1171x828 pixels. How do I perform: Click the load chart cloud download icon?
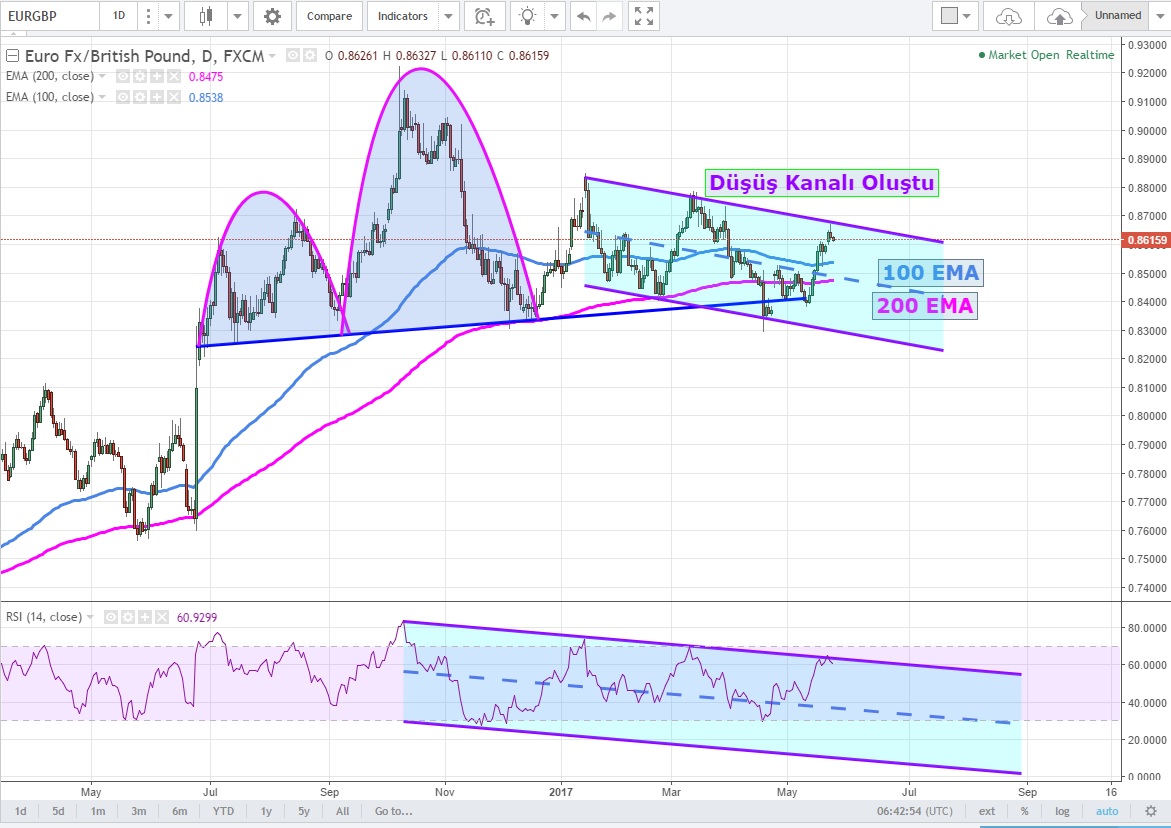click(1010, 16)
